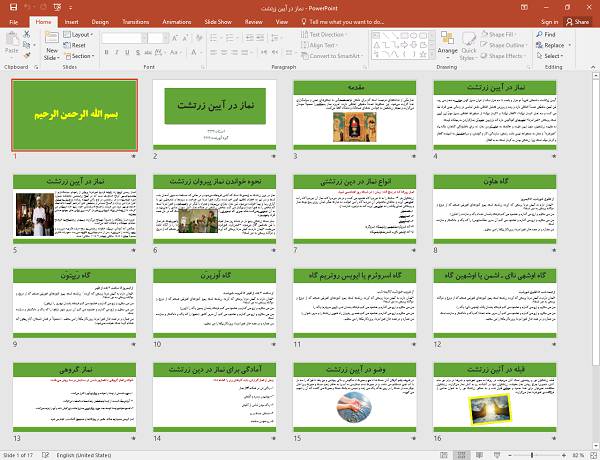Open the Layout dropdown
This screenshot has height=460, width=600.
(78, 34)
